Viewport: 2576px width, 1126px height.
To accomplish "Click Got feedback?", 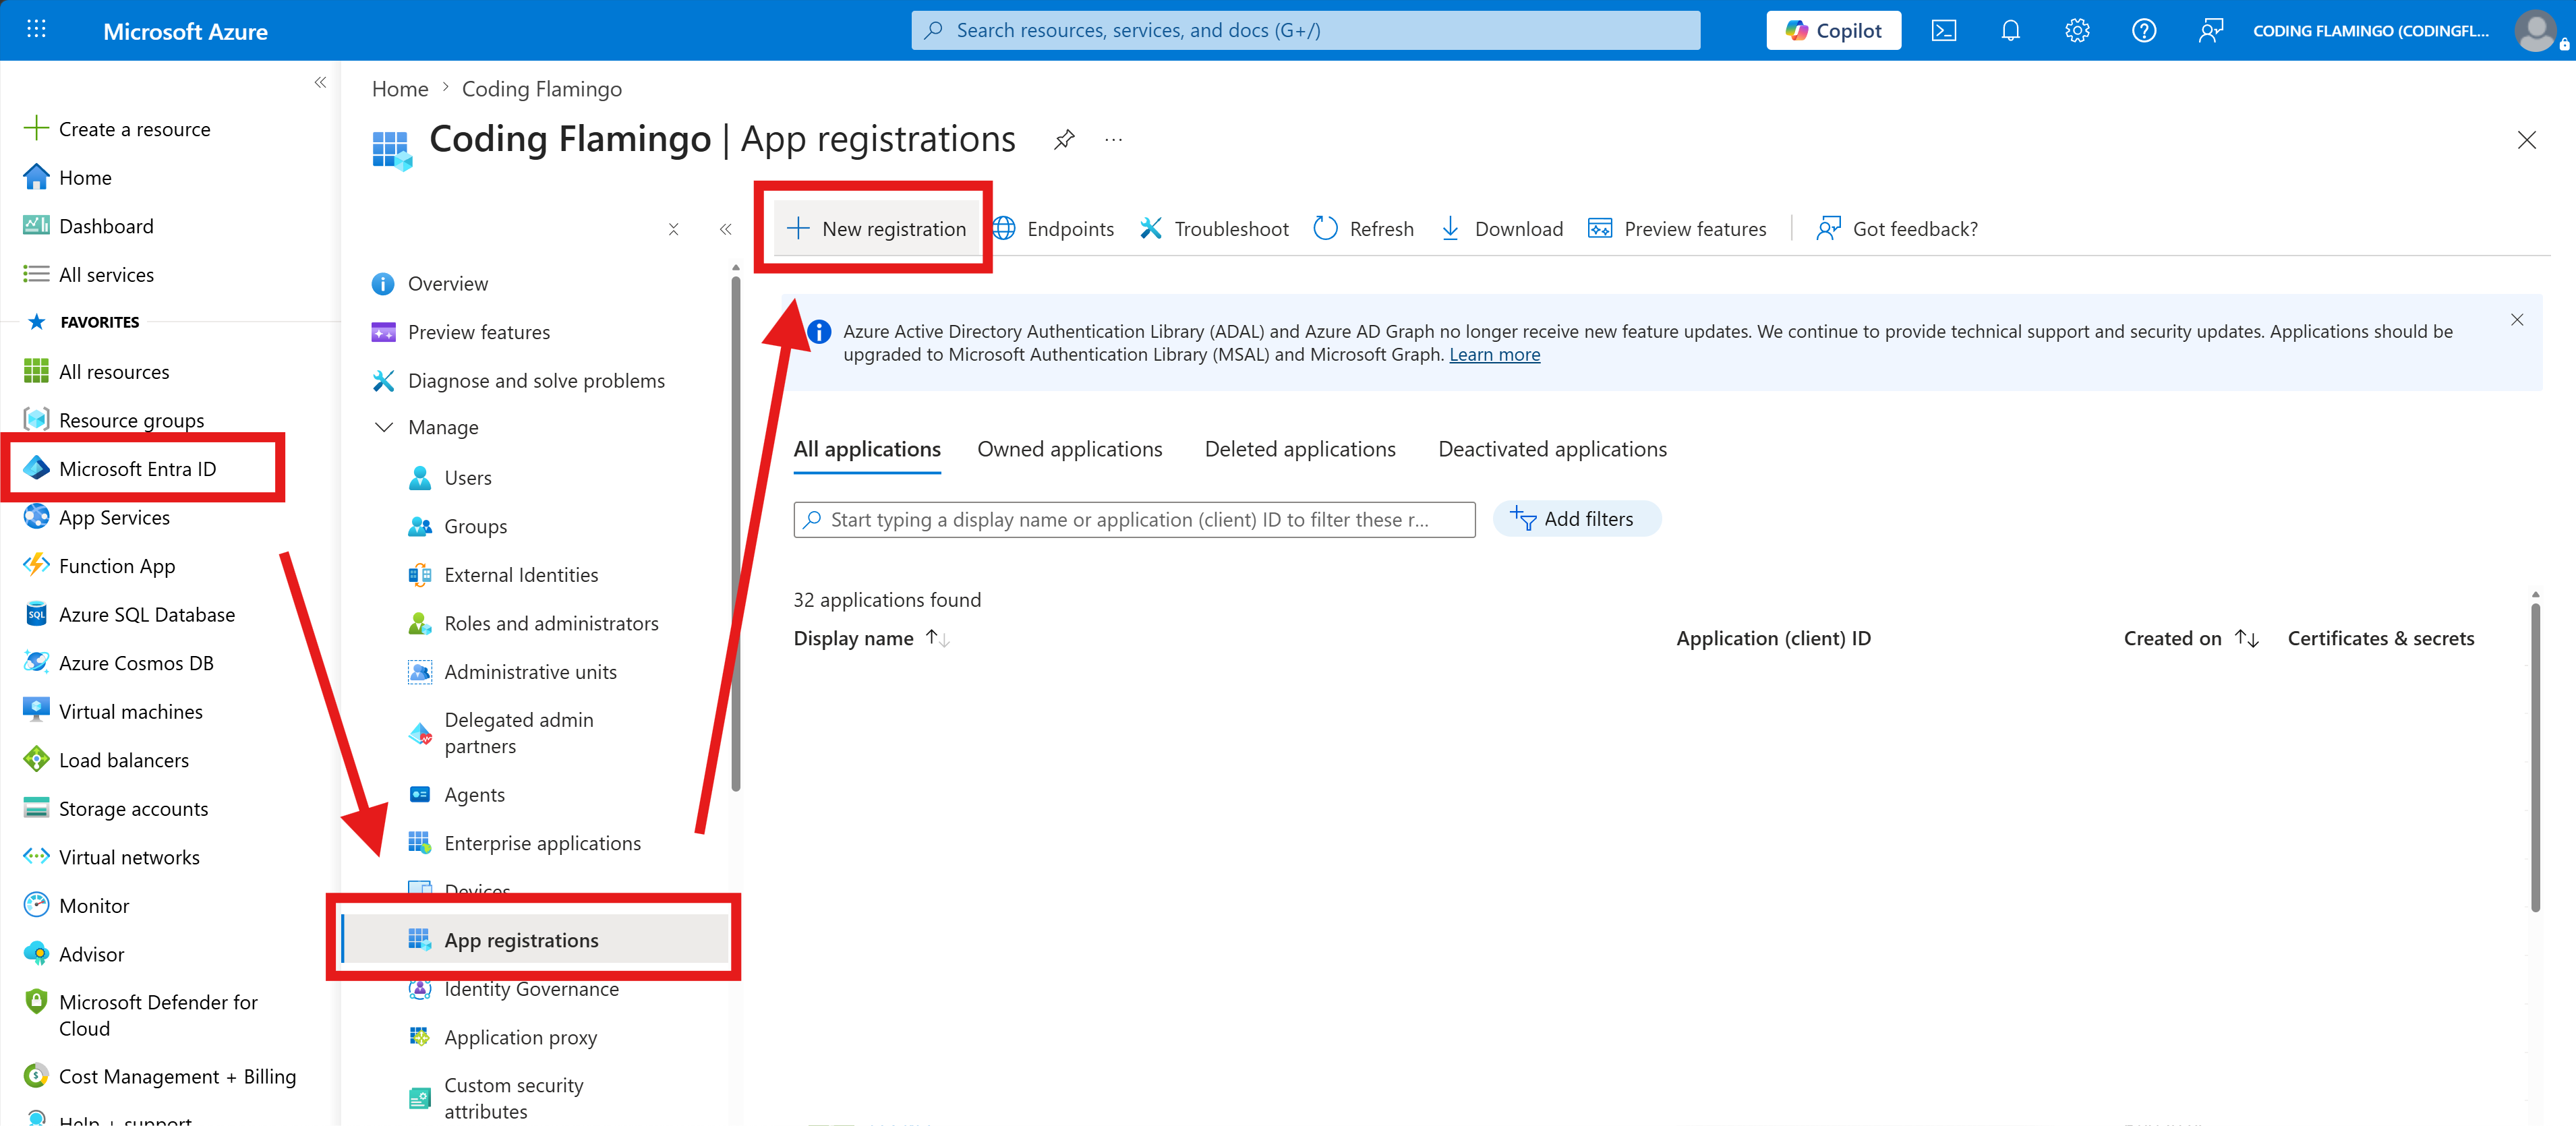I will [x=1897, y=229].
